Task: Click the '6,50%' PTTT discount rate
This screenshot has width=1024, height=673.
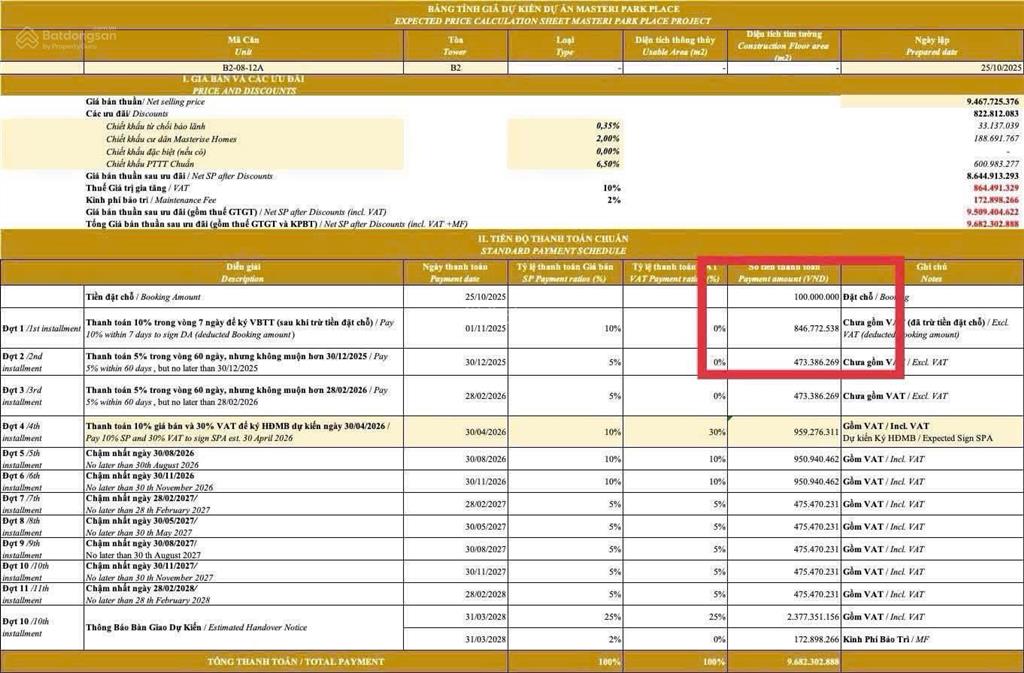Action: (x=608, y=164)
